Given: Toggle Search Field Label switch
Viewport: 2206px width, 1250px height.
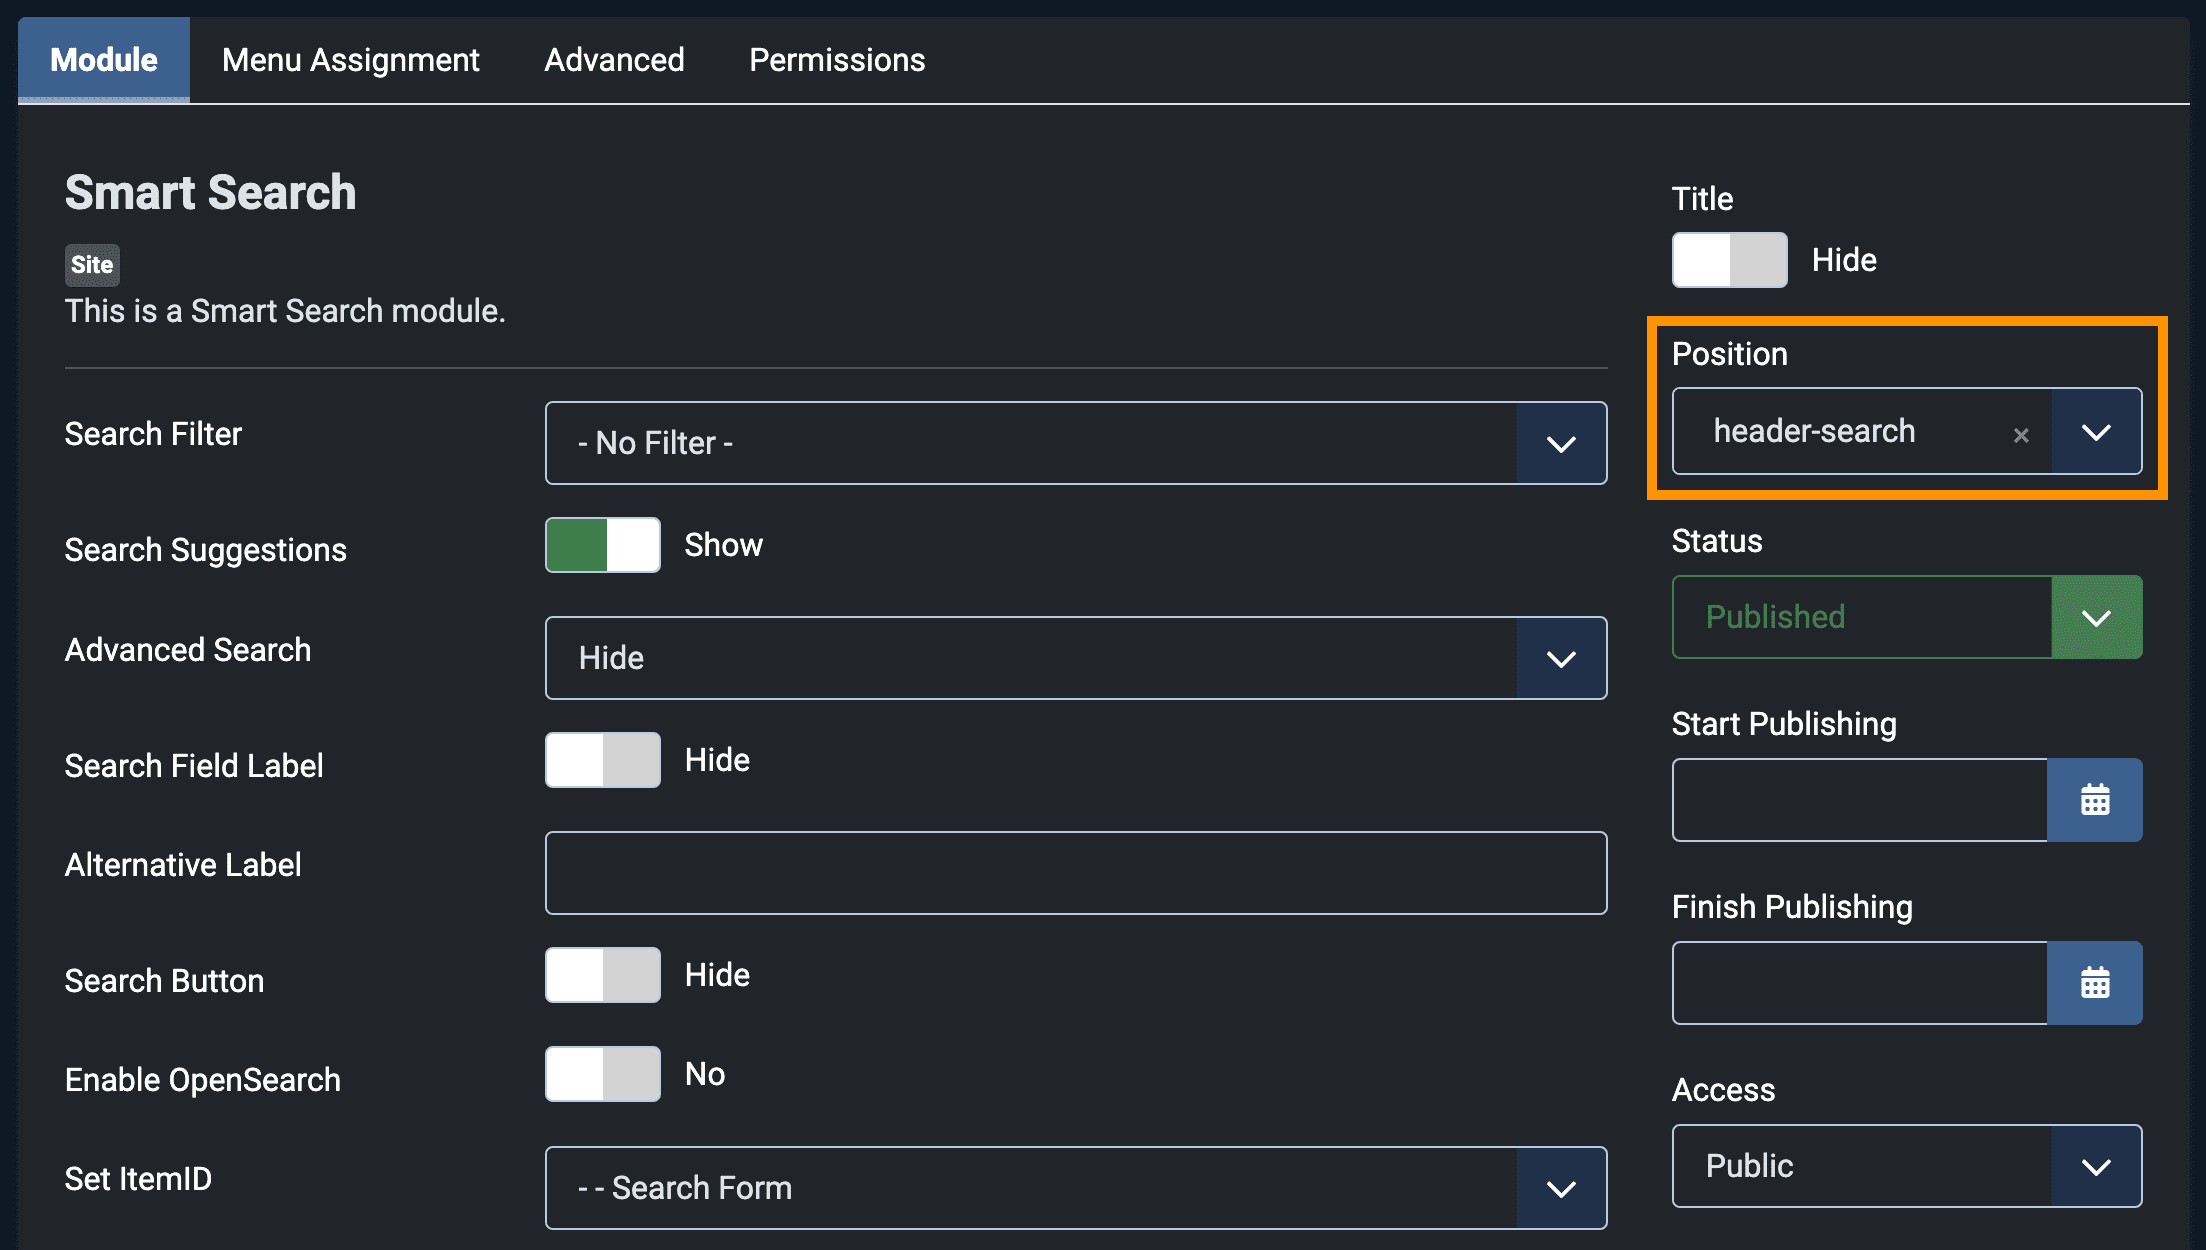Looking at the screenshot, I should click(x=603, y=760).
